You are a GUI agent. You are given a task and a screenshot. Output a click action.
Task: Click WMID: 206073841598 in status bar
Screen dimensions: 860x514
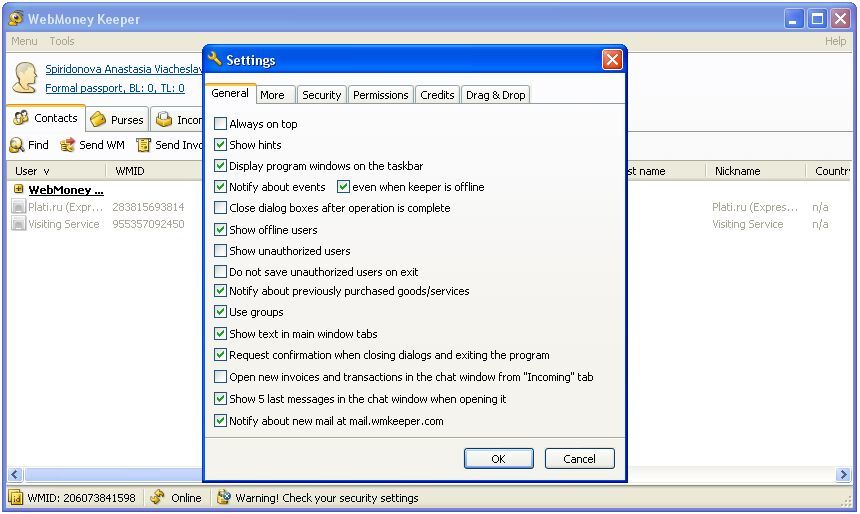click(81, 498)
